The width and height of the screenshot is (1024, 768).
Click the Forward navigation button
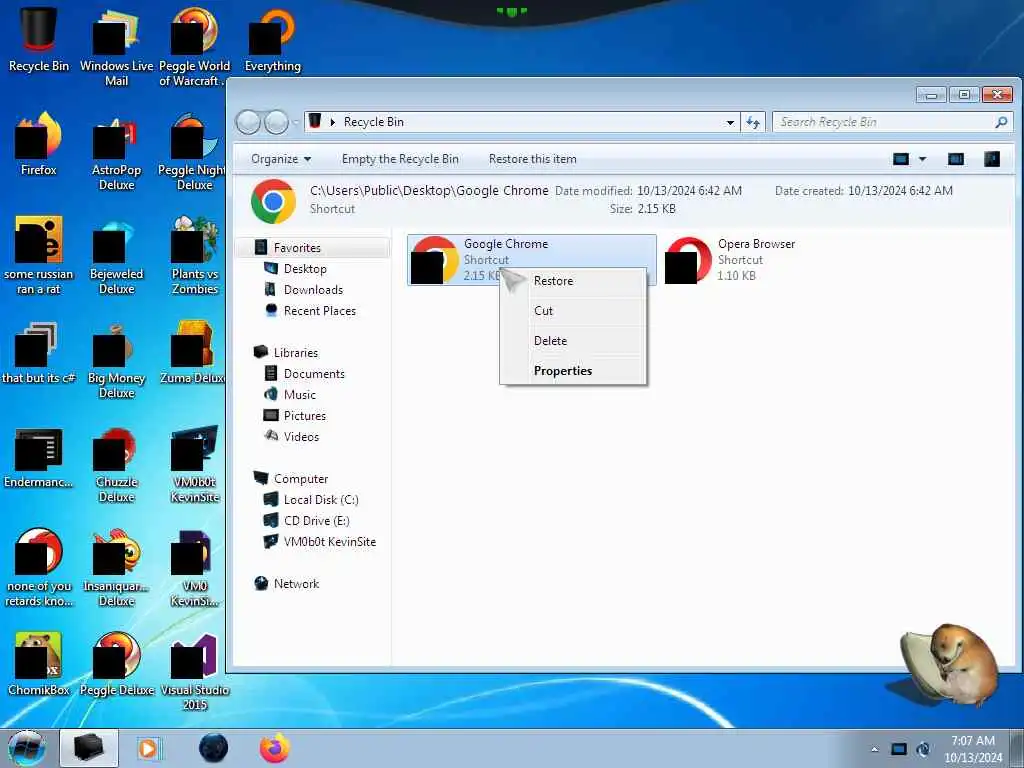[276, 122]
